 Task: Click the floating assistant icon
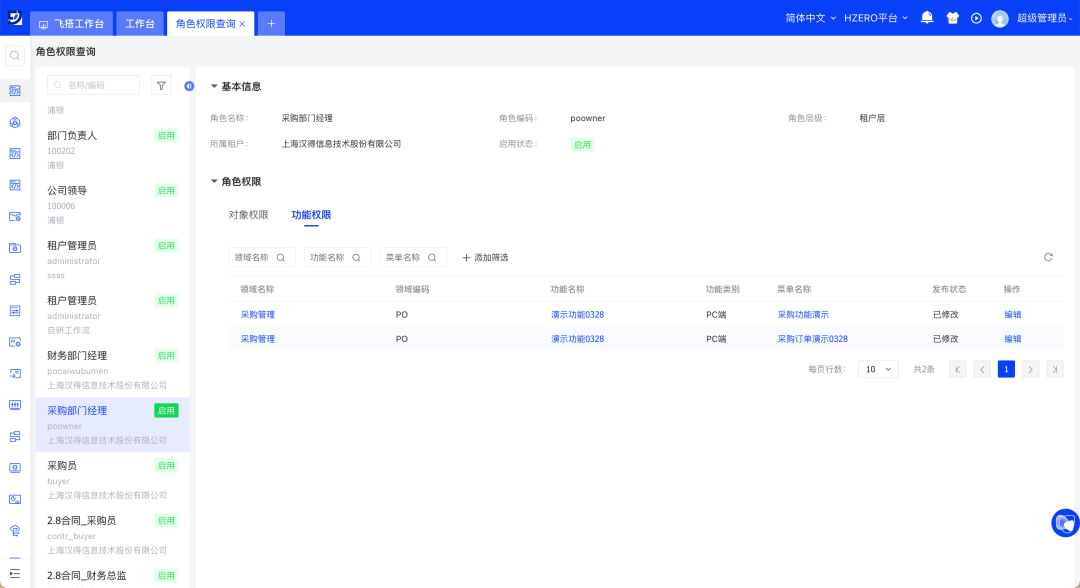(1065, 522)
